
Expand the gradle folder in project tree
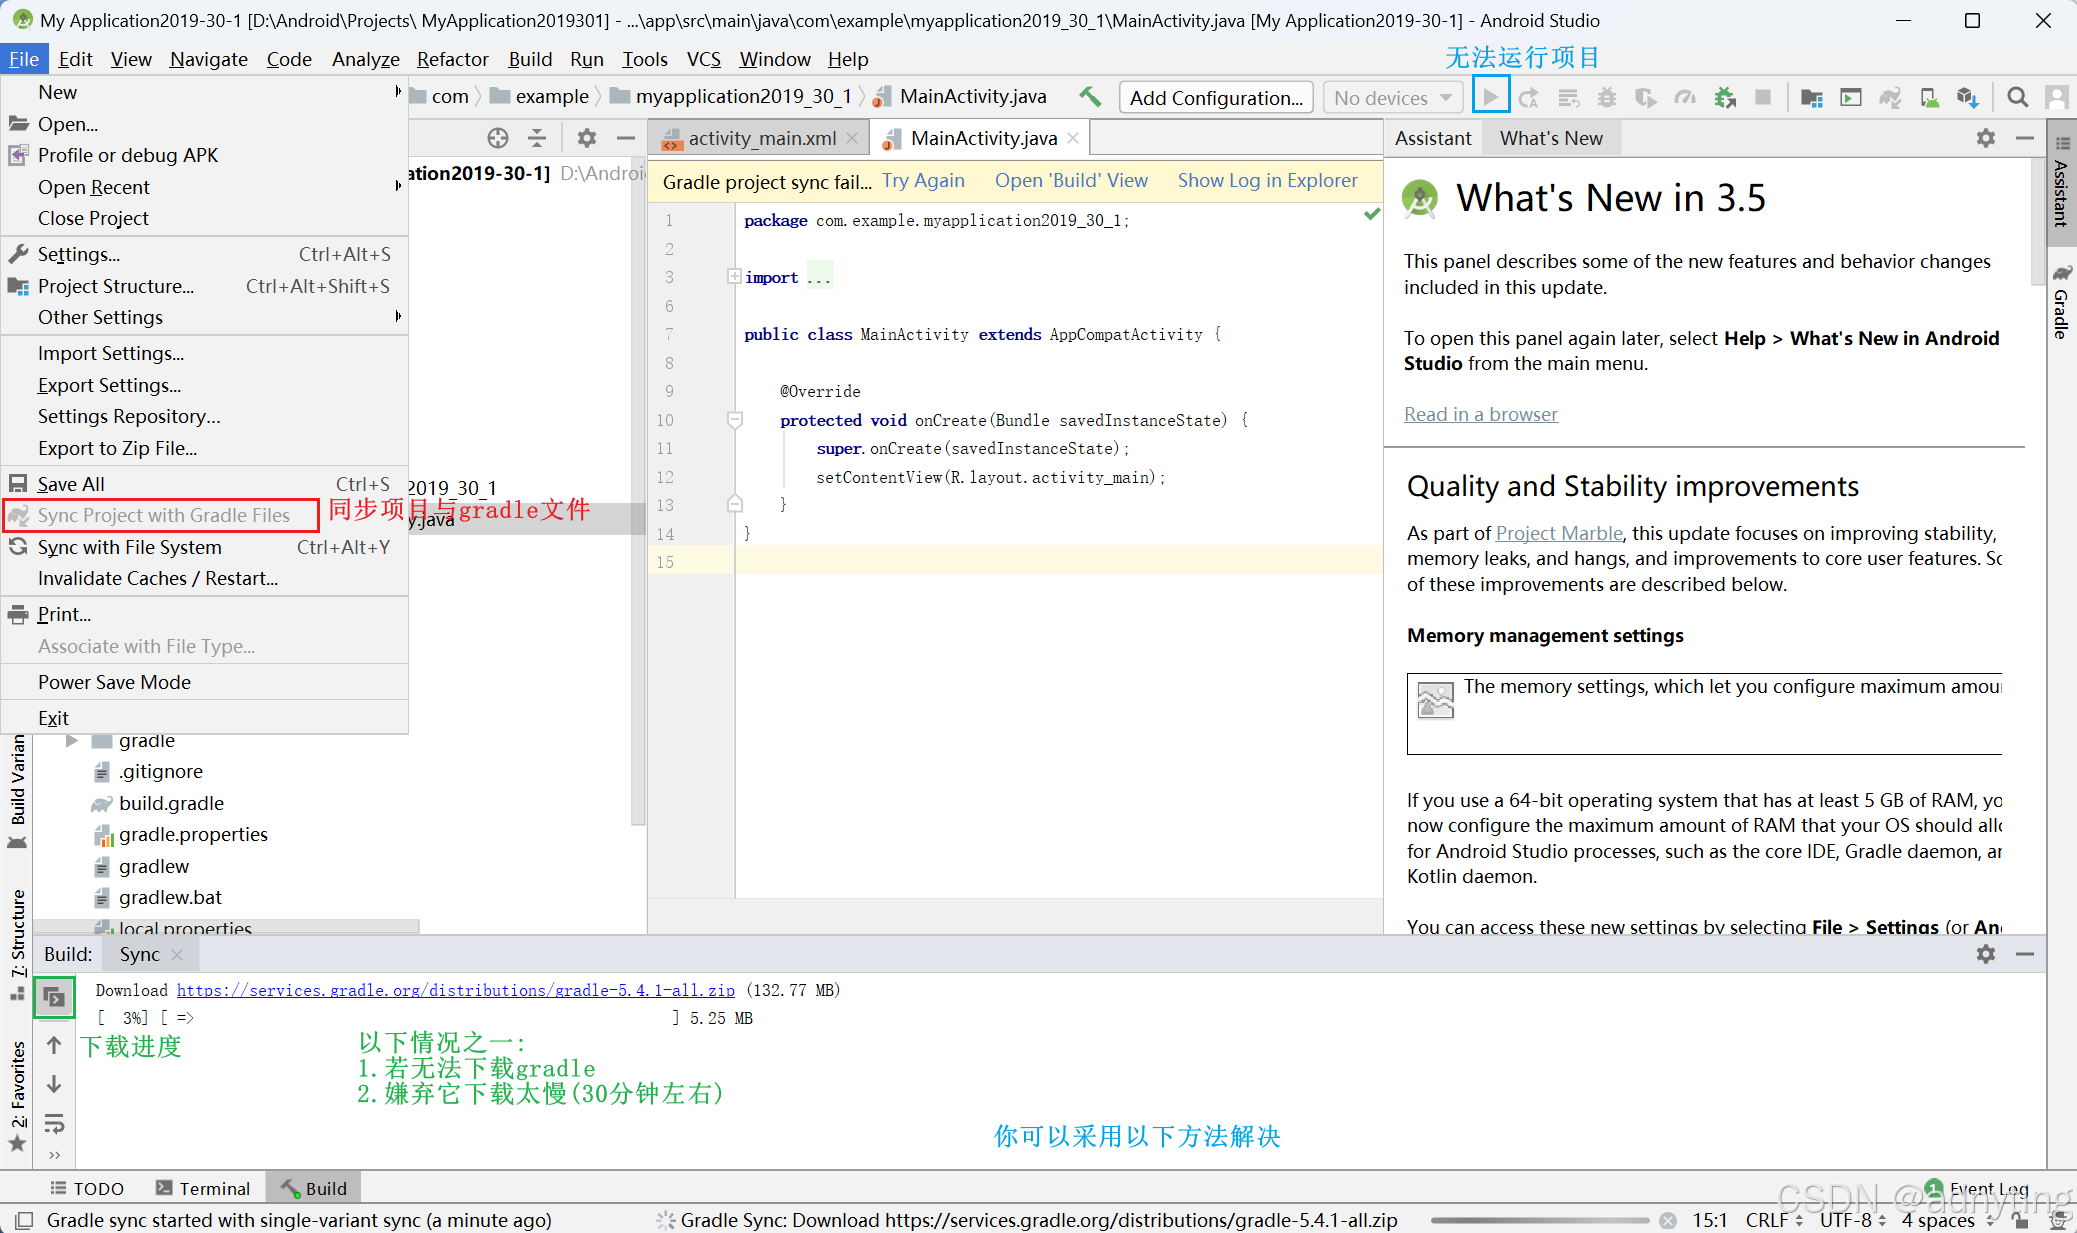pos(72,741)
